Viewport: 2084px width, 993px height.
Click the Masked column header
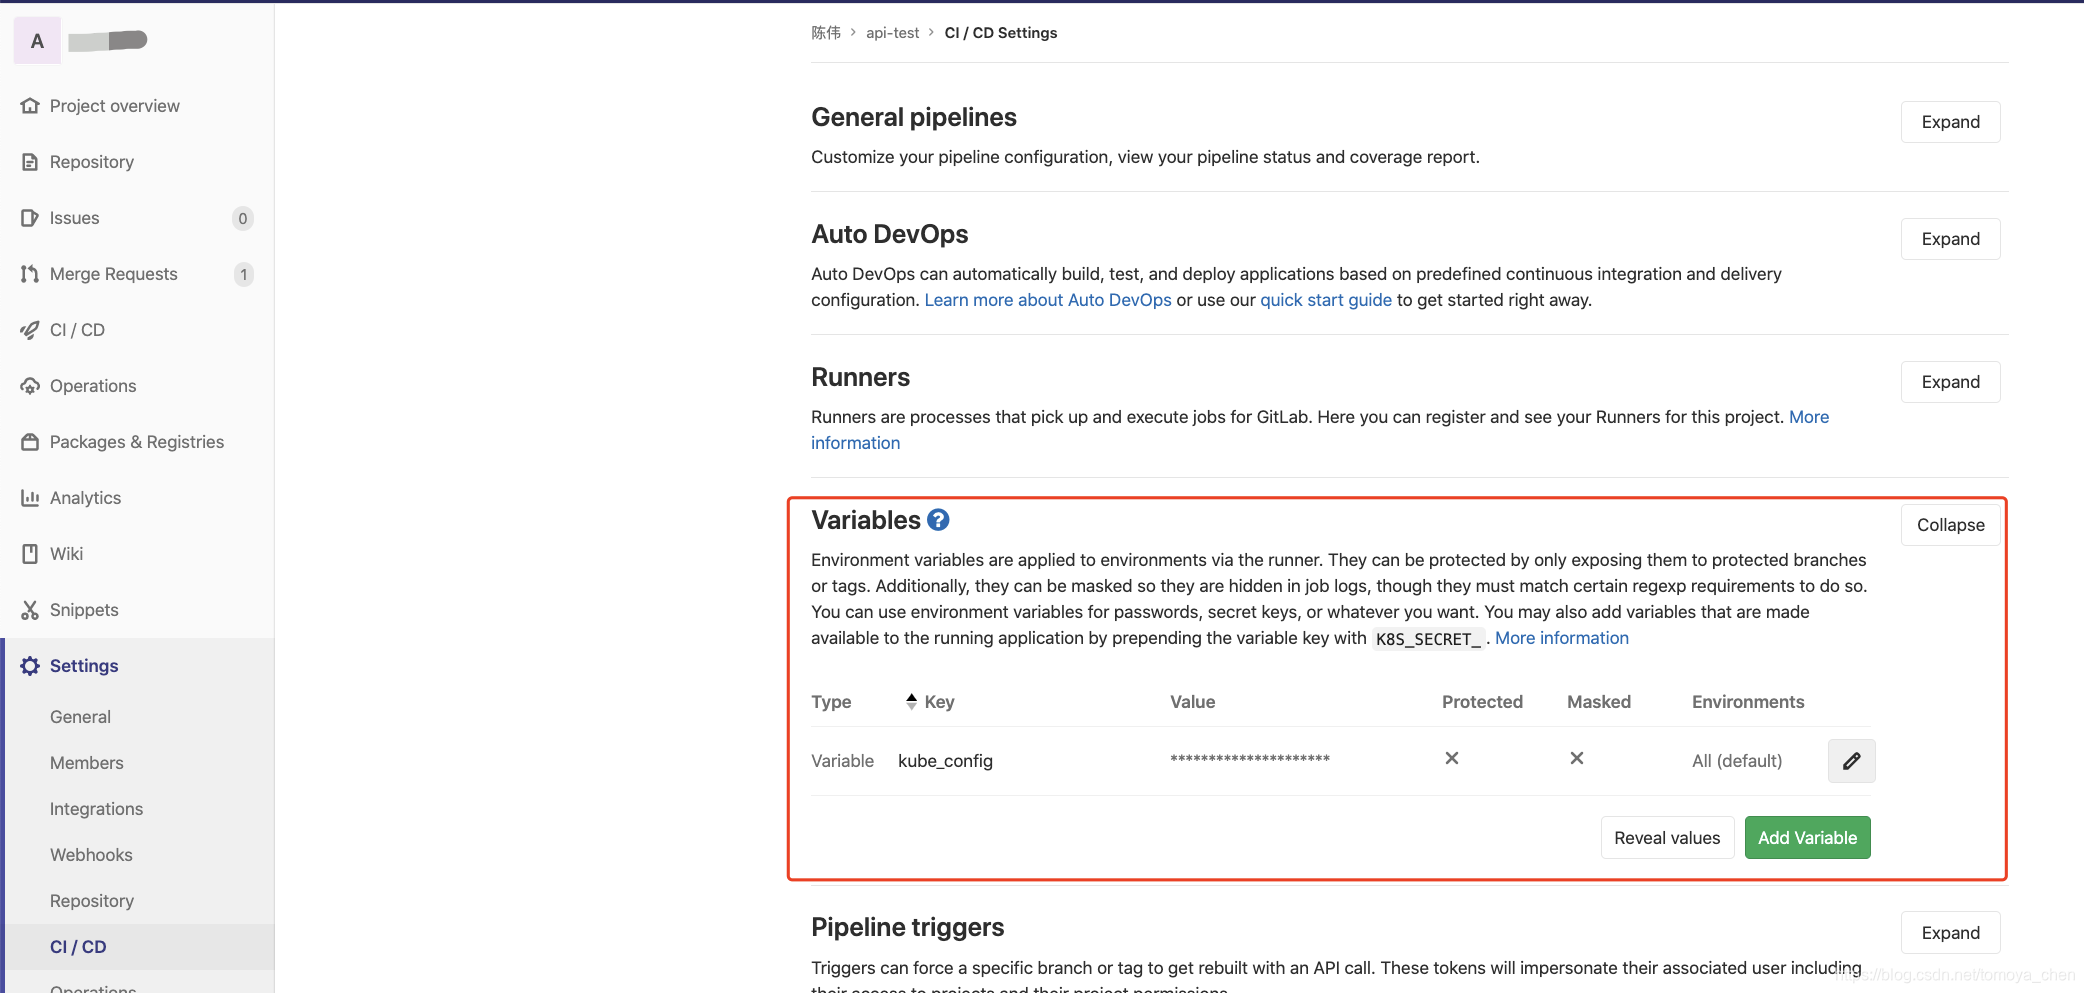[1599, 702]
